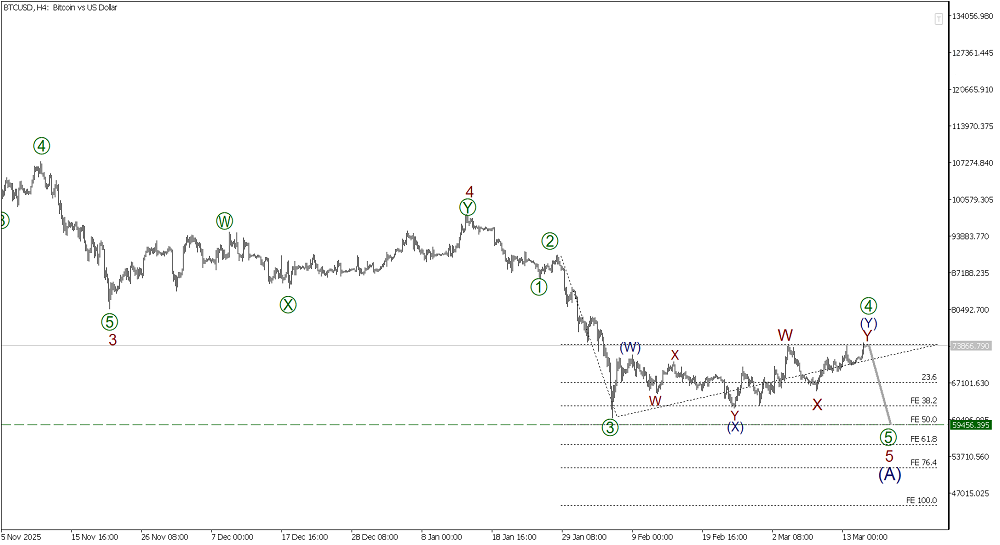
Task: Click the FE 38.2 Fibonacci level label
Action: tap(922, 400)
